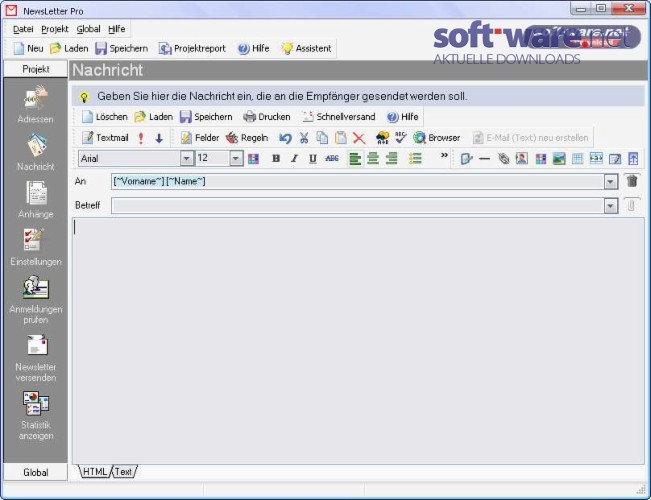
Task: Open the Hilfe menu
Action: point(117,29)
